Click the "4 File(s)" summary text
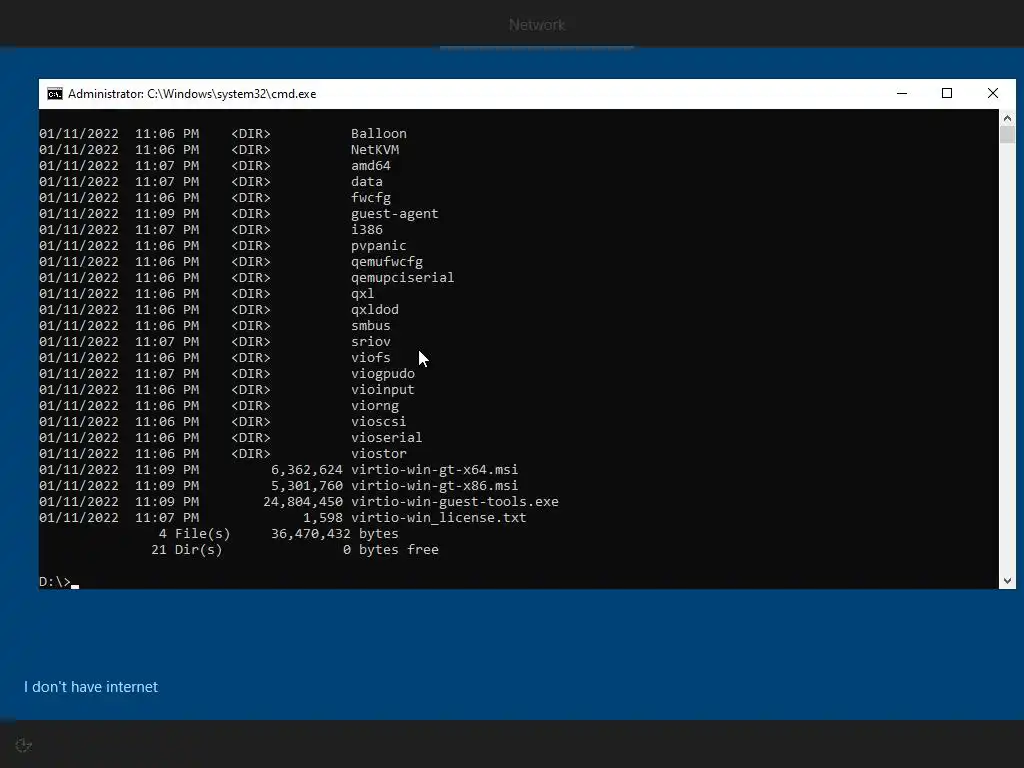This screenshot has height=768, width=1024. click(x=195, y=534)
